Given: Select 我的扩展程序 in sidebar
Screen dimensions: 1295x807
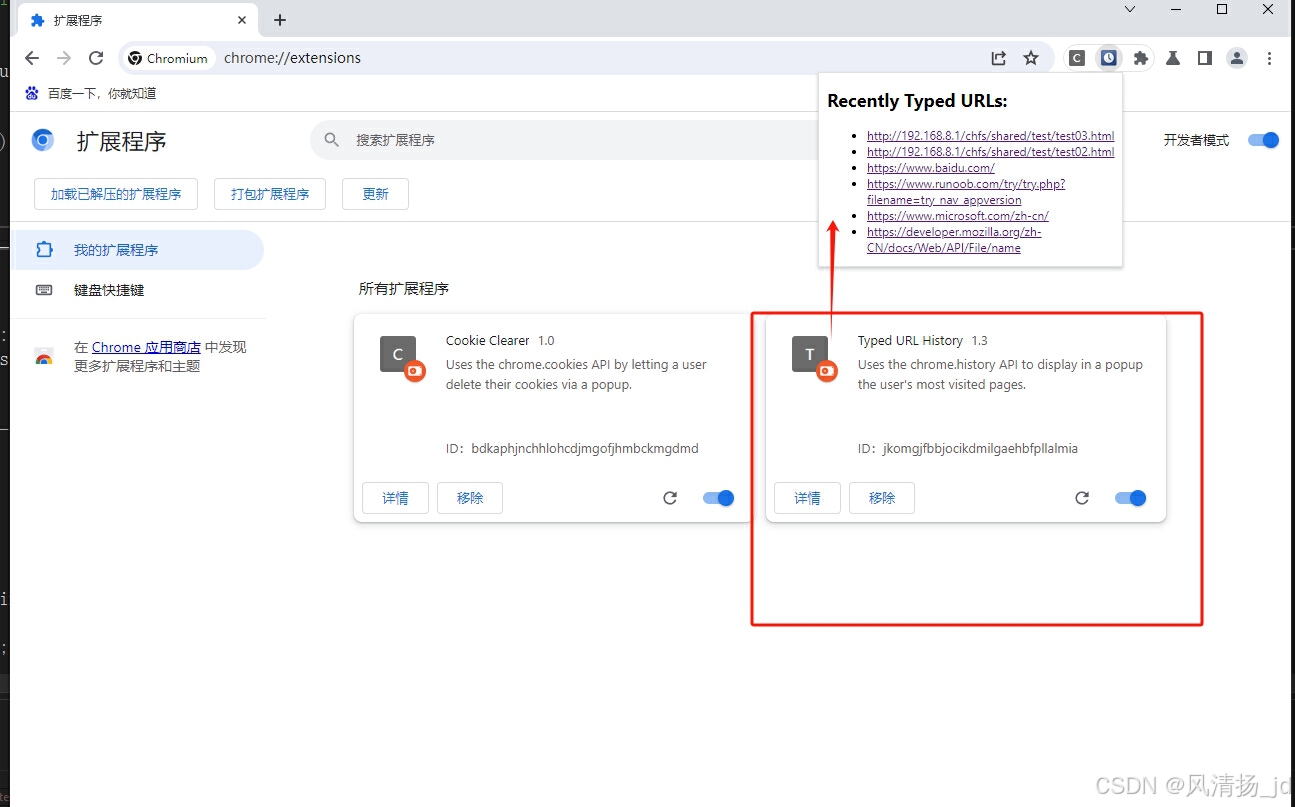Looking at the screenshot, I should tap(137, 250).
